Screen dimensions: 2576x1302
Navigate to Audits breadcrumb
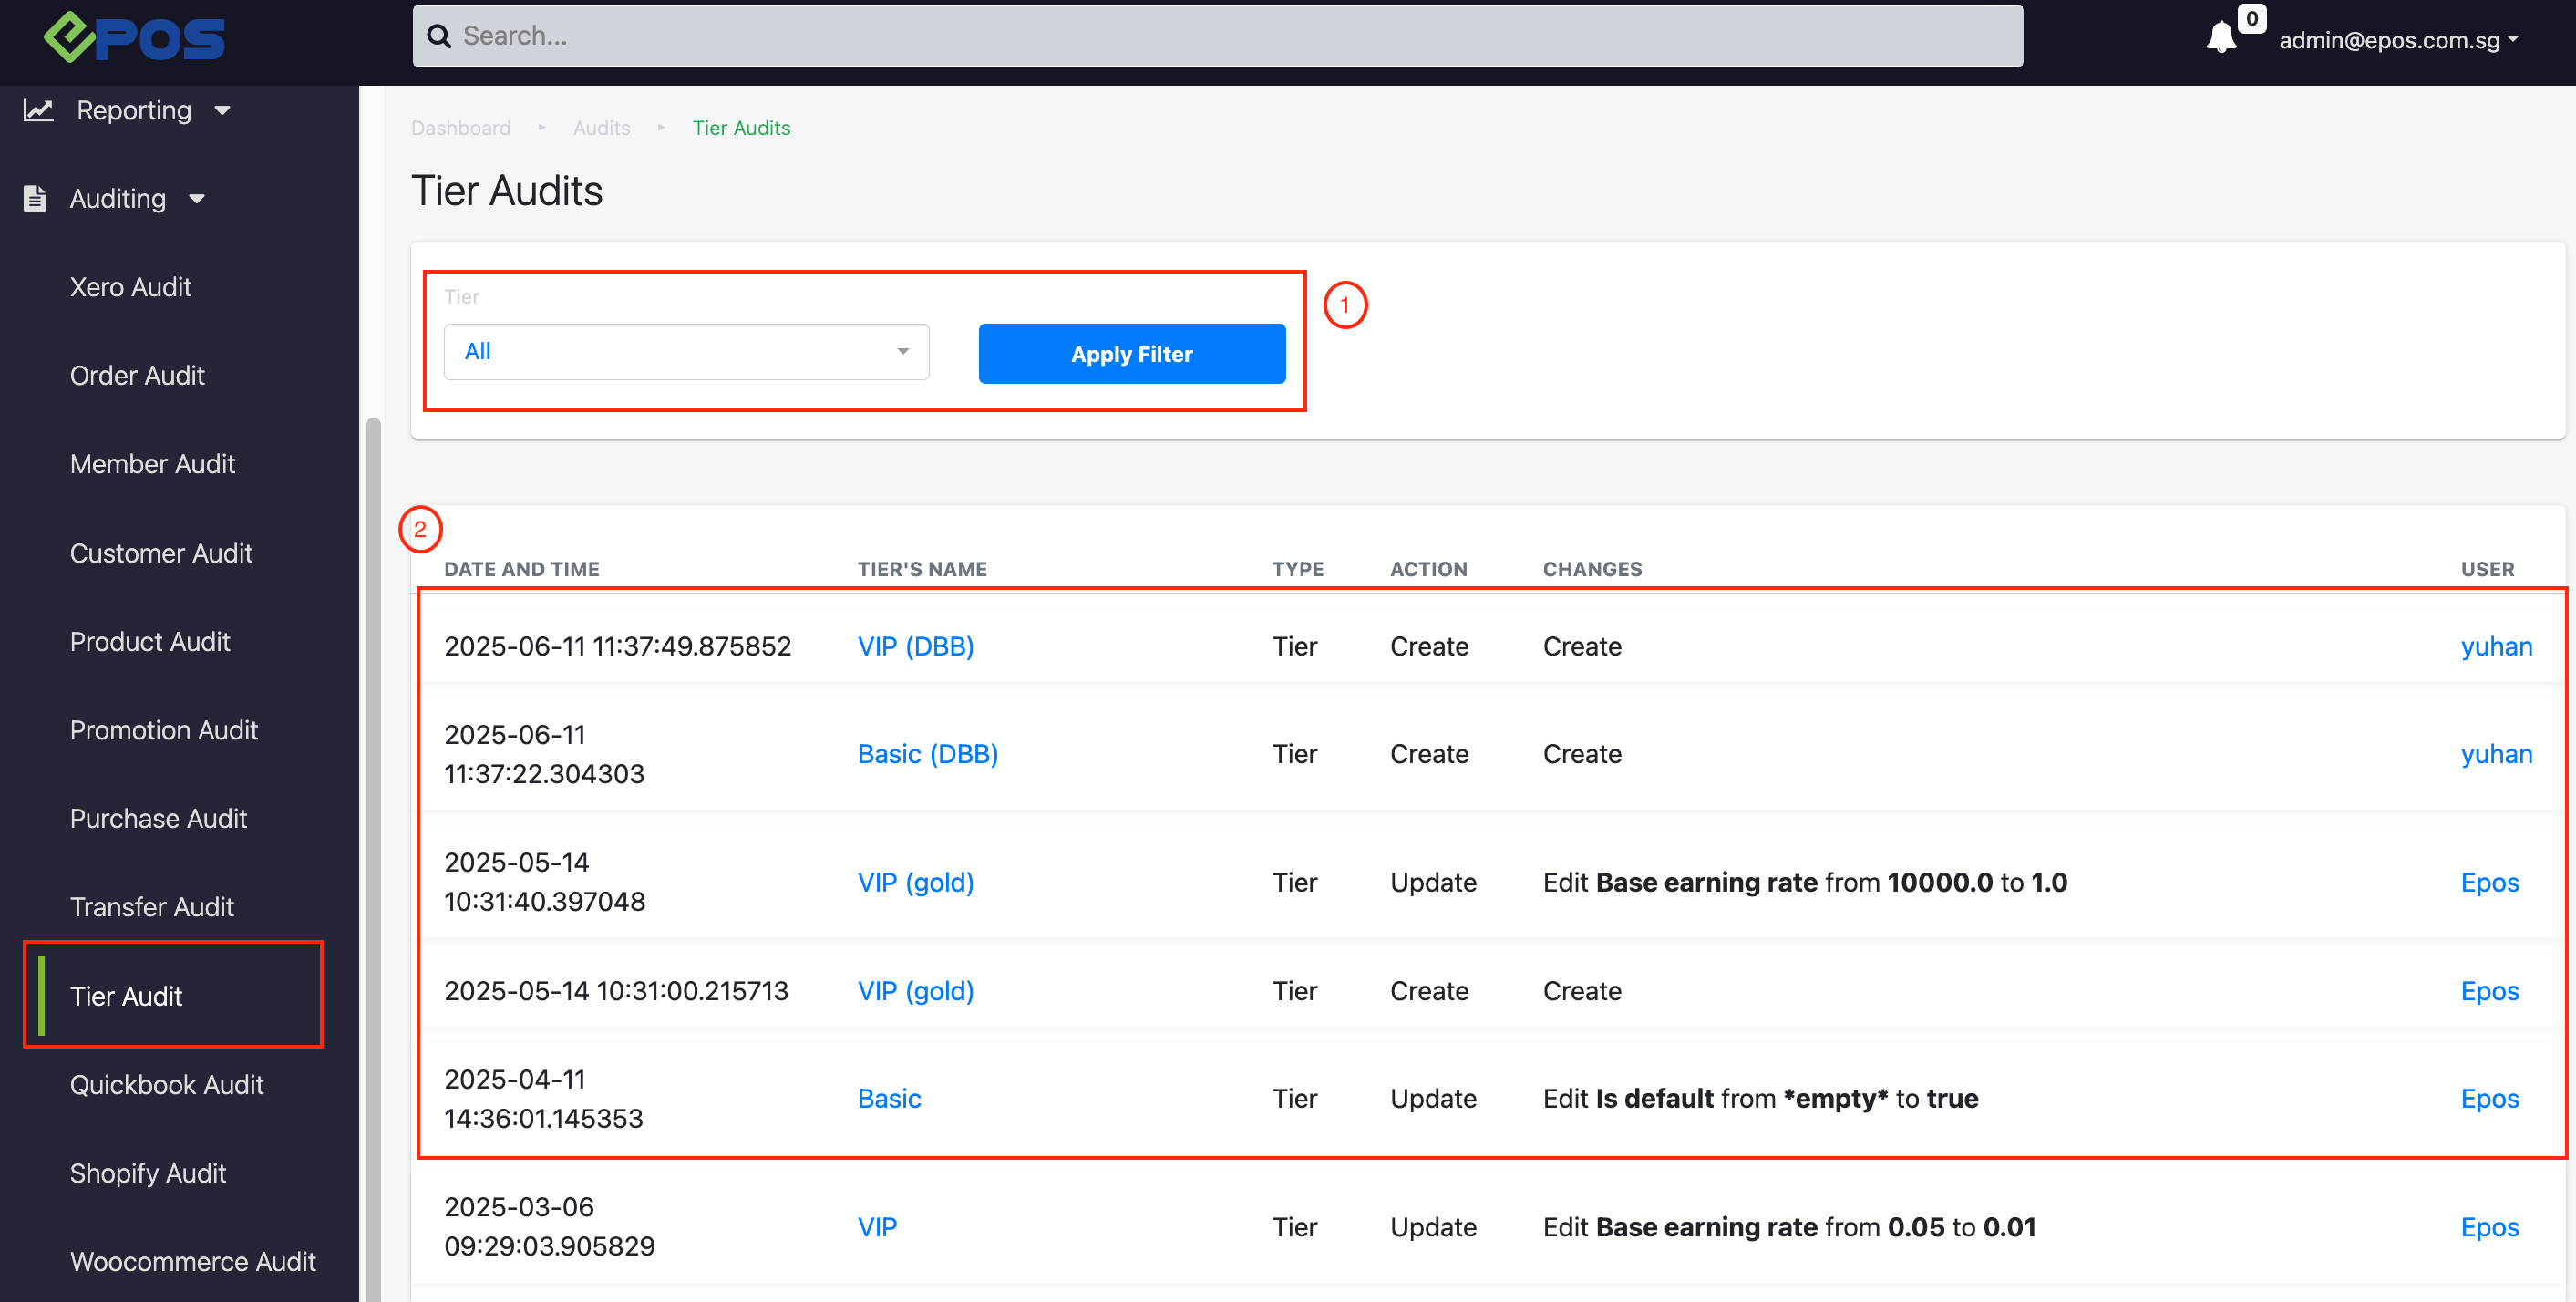[601, 128]
